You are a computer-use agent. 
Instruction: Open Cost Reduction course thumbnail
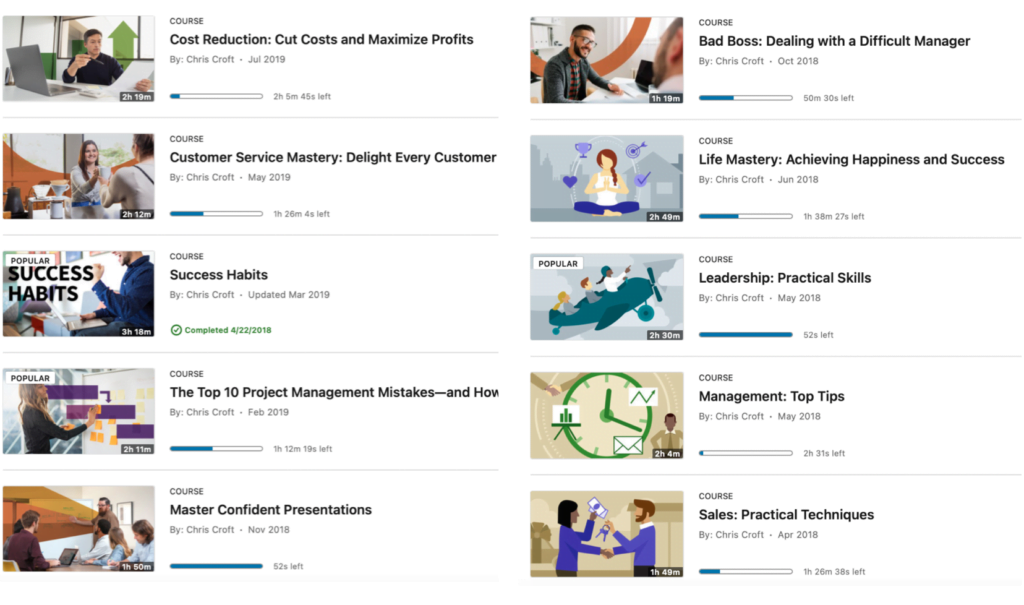coord(78,58)
